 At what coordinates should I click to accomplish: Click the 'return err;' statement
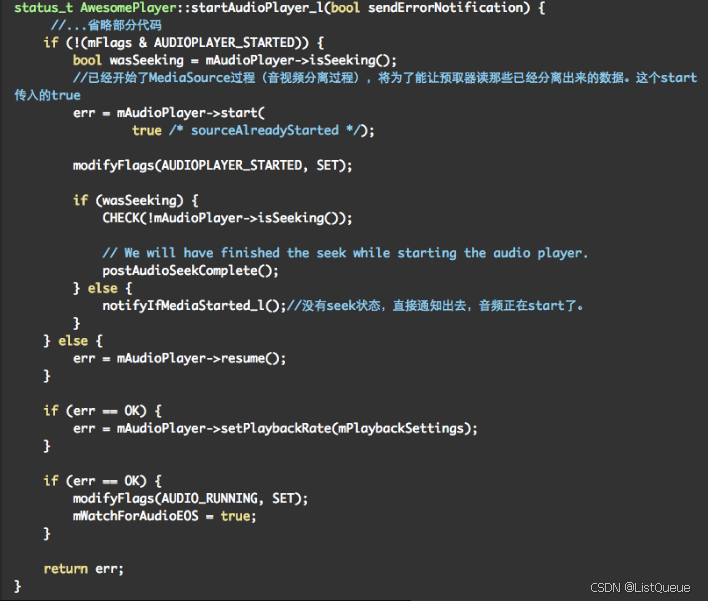click(84, 569)
